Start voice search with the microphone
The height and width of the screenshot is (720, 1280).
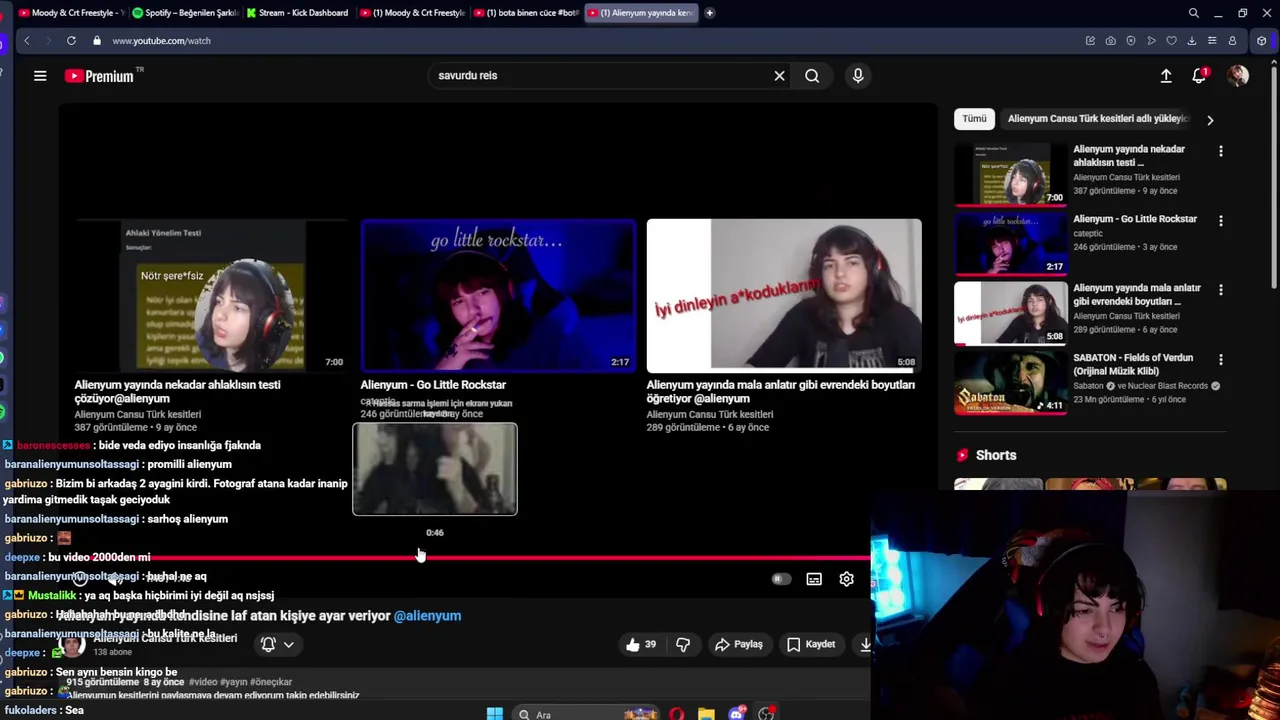click(x=858, y=76)
